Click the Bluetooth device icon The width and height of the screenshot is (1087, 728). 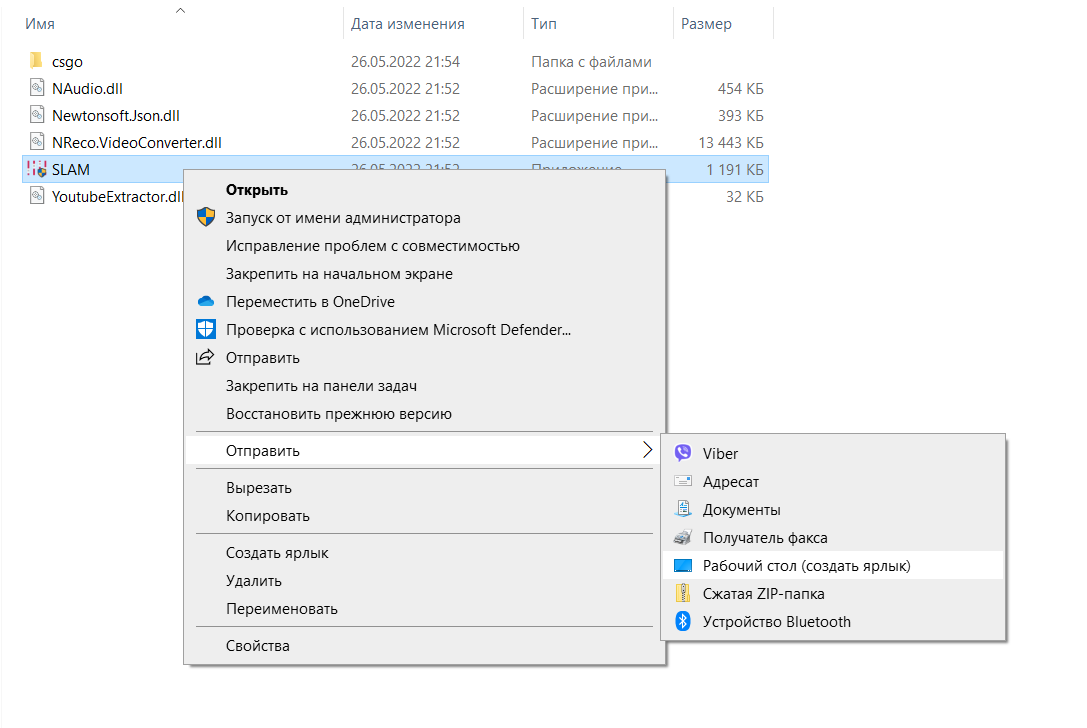coord(683,622)
